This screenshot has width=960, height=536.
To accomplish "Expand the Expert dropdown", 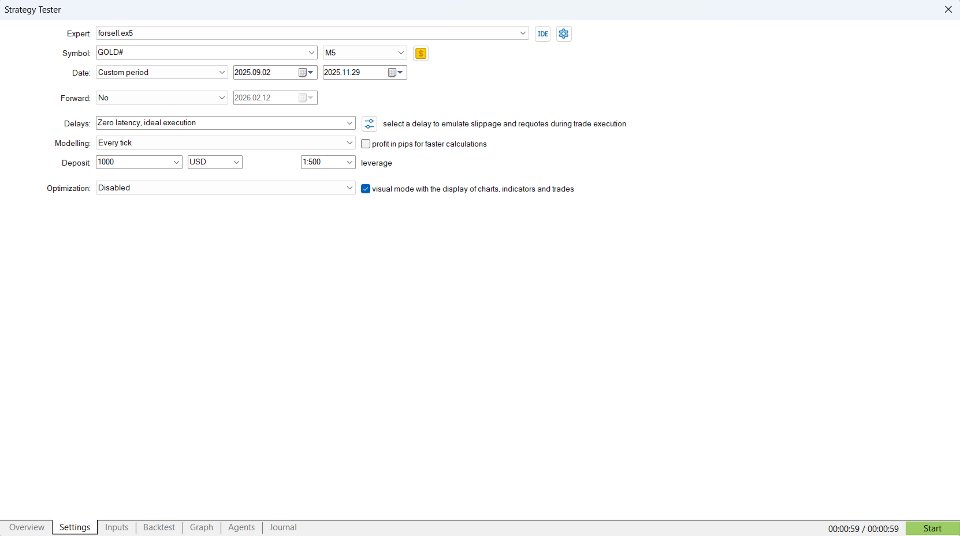I will point(523,33).
